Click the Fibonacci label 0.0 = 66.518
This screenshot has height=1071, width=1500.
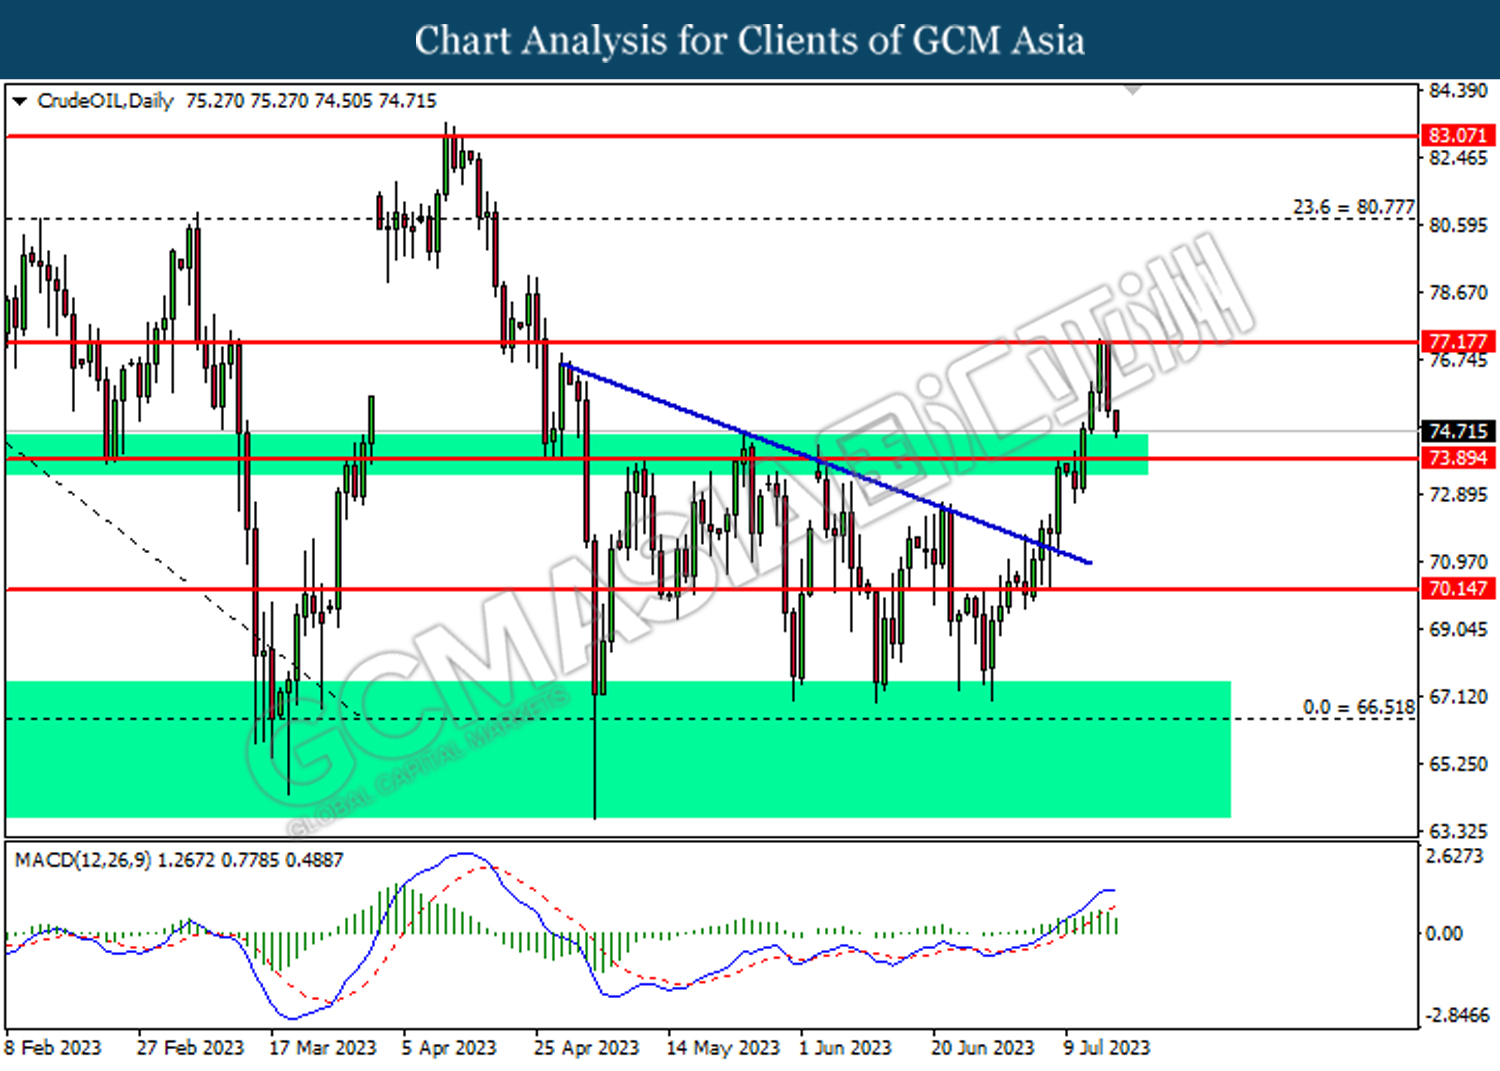point(1359,707)
